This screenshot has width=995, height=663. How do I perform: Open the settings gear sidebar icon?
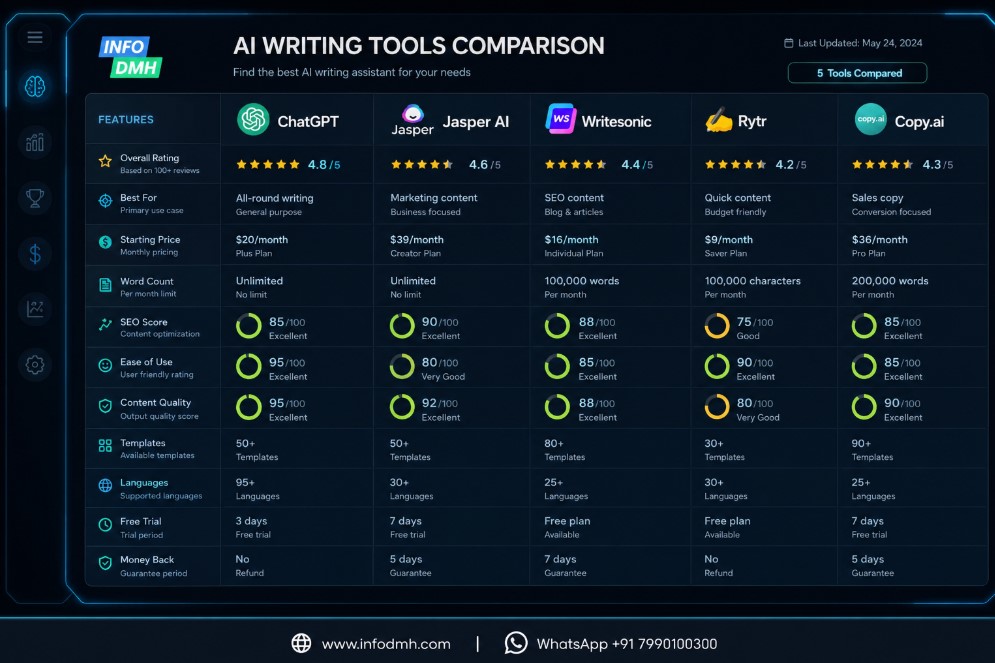35,364
